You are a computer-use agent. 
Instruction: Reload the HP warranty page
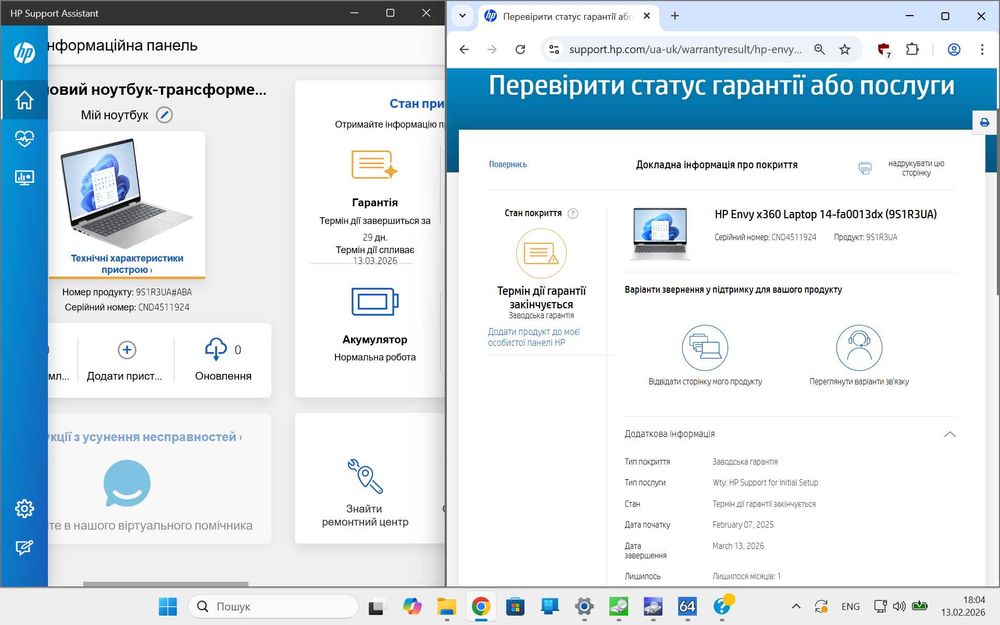point(520,49)
